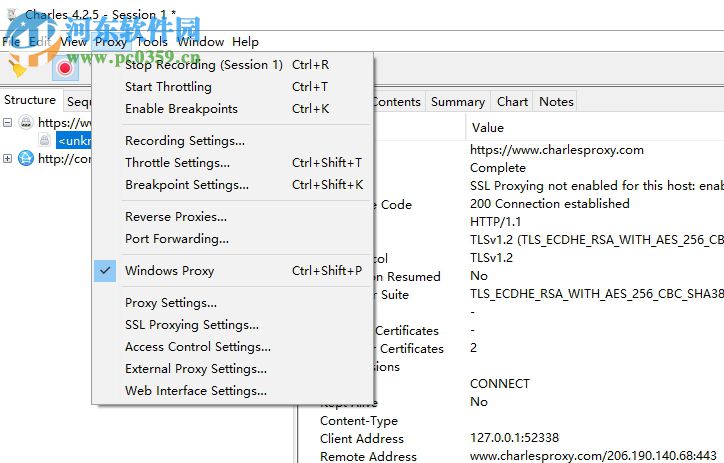The height and width of the screenshot is (463, 724).
Task: Switch to the Summary tab
Action: click(x=458, y=102)
